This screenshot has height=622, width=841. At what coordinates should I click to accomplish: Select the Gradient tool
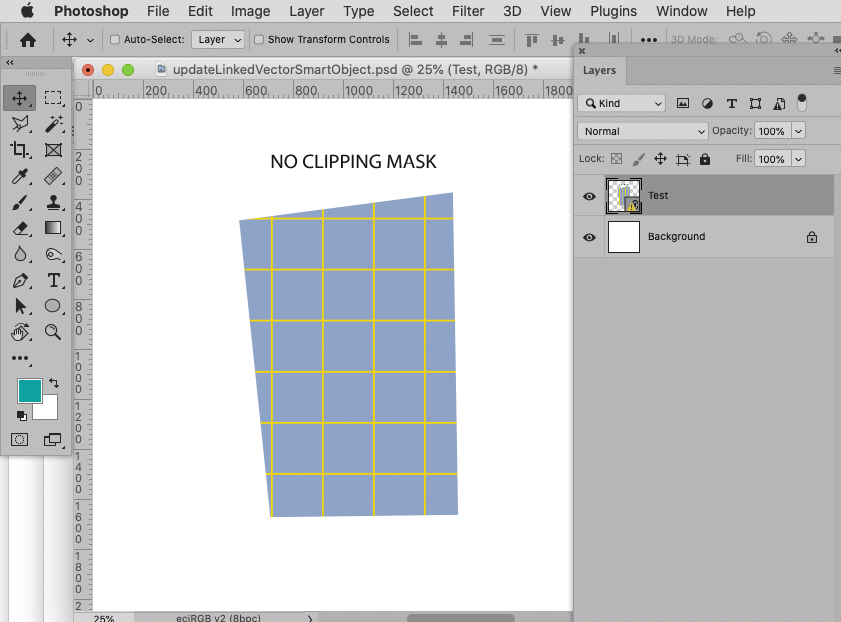pyautogui.click(x=53, y=228)
